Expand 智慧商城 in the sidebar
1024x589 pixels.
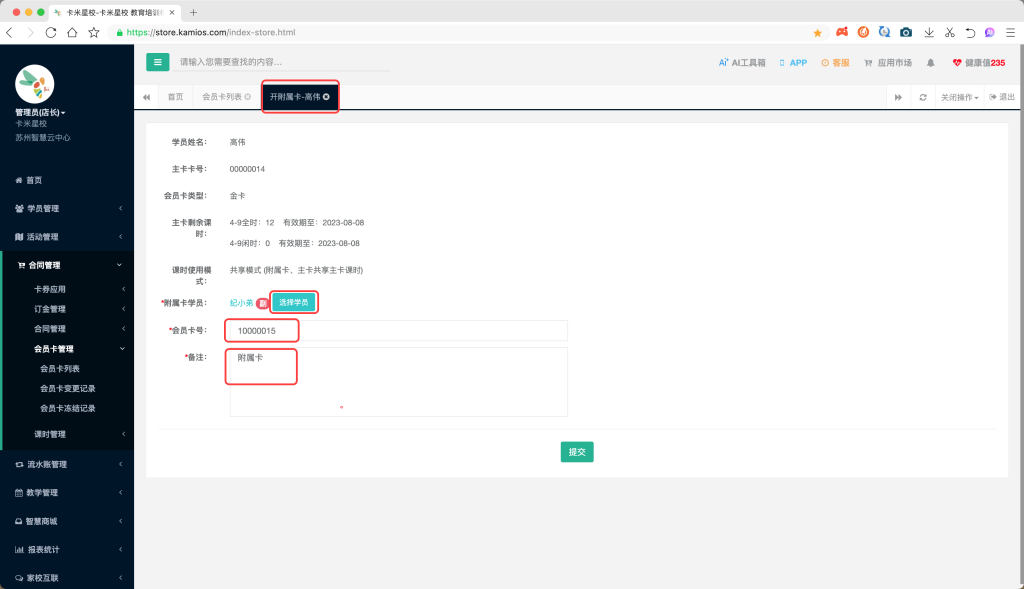[67, 521]
